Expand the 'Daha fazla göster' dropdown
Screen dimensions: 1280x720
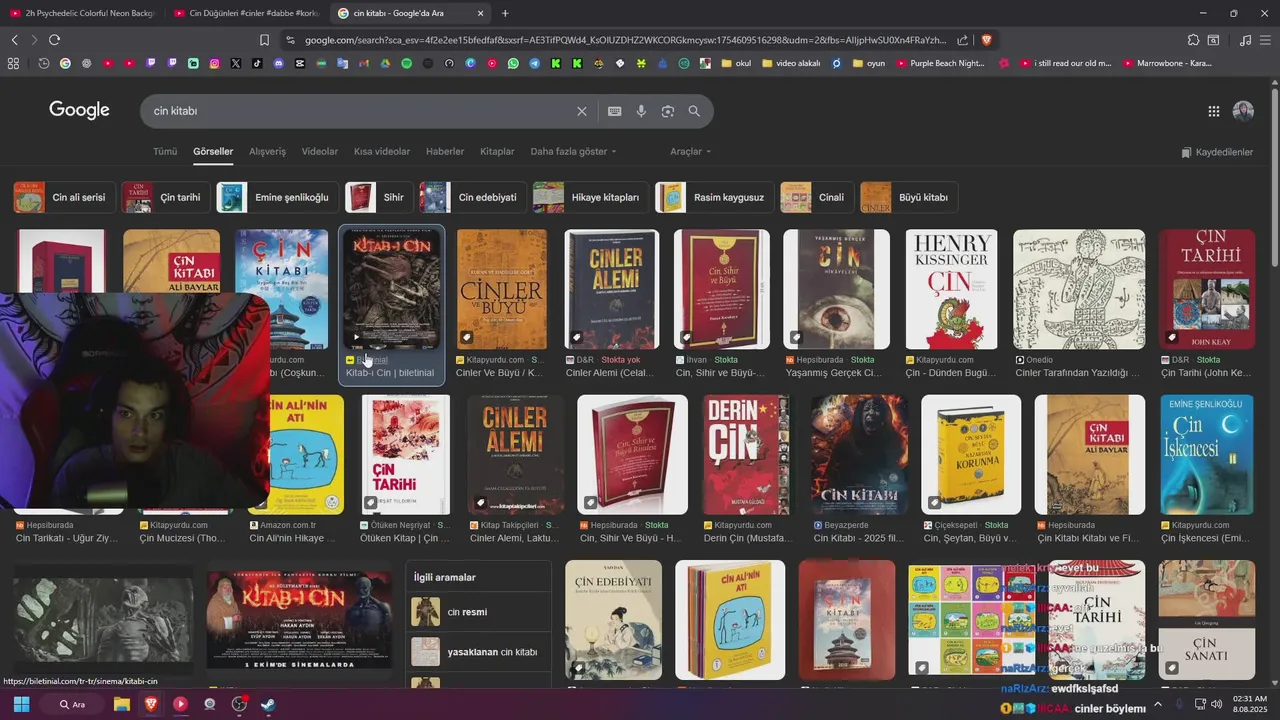click(x=573, y=152)
